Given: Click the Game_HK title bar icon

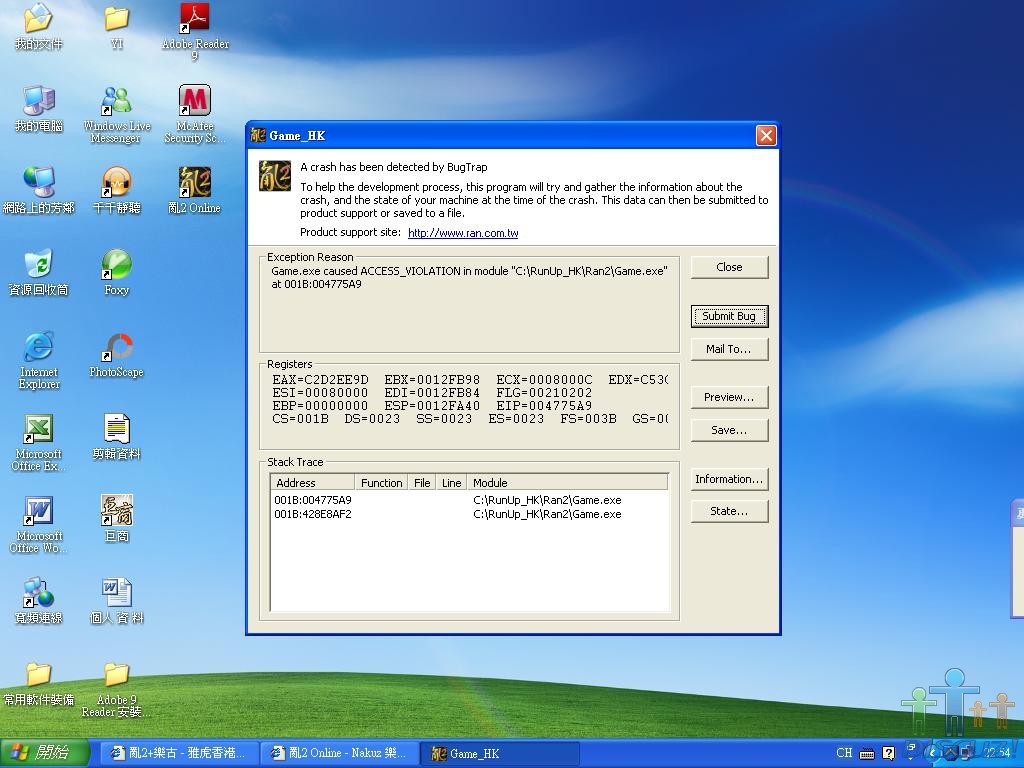Looking at the screenshot, I should pos(259,135).
